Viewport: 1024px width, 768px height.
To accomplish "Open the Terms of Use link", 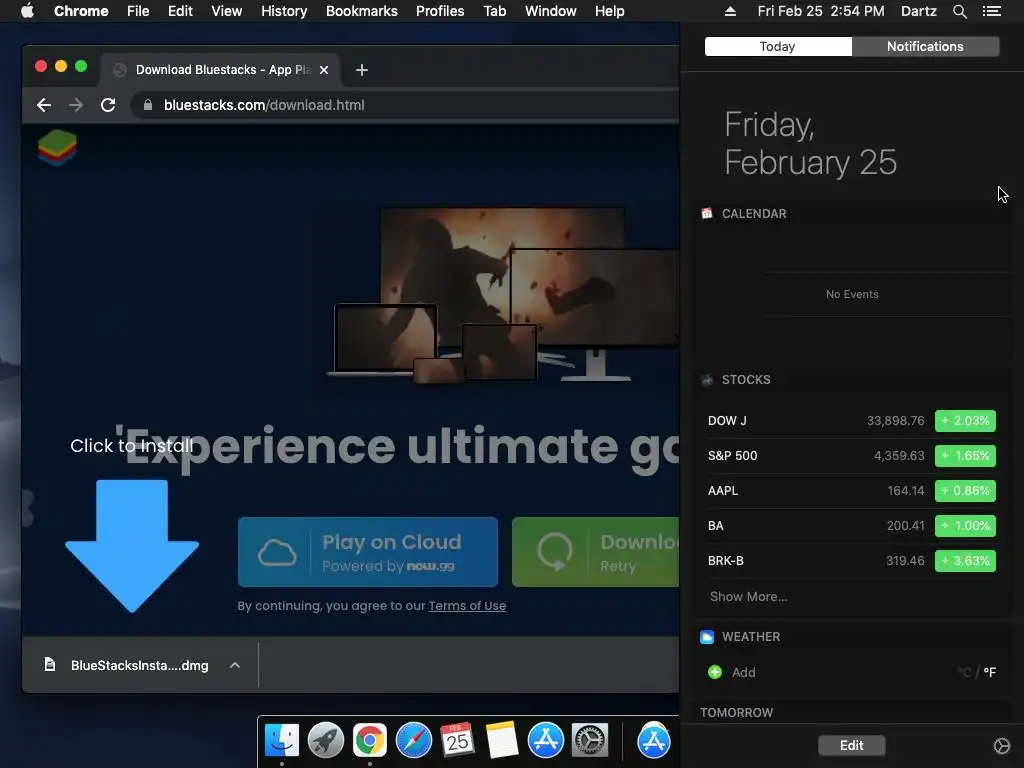I will [467, 606].
